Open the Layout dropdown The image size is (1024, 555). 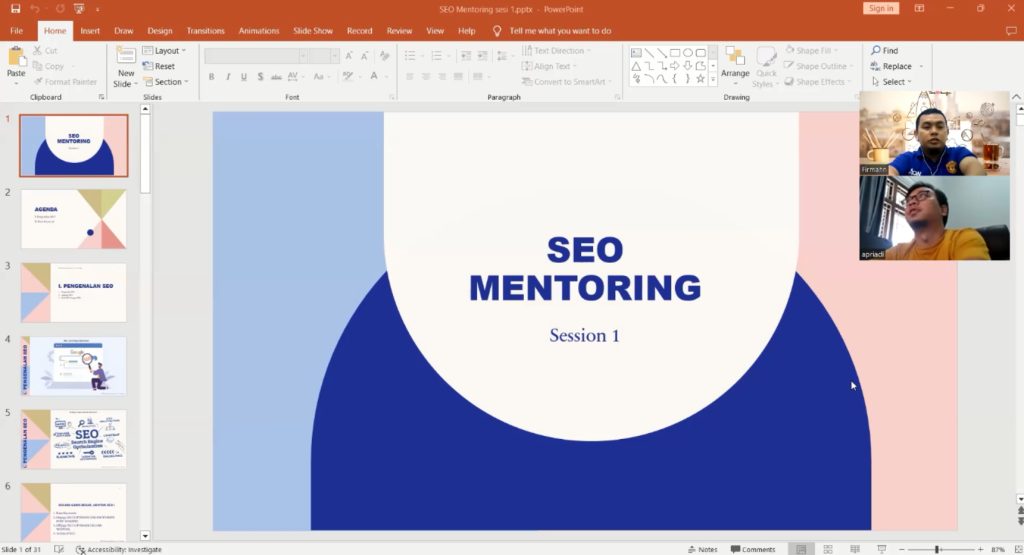(165, 50)
